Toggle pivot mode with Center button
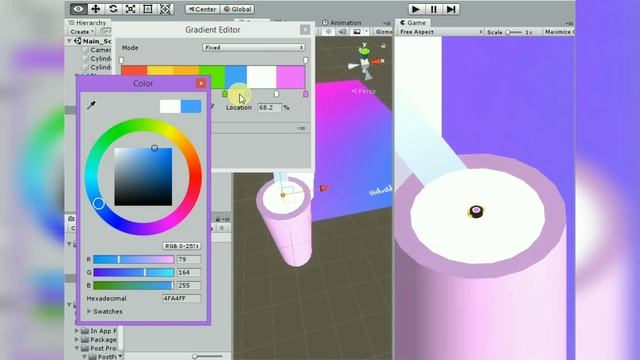This screenshot has width=640, height=360. [x=203, y=9]
